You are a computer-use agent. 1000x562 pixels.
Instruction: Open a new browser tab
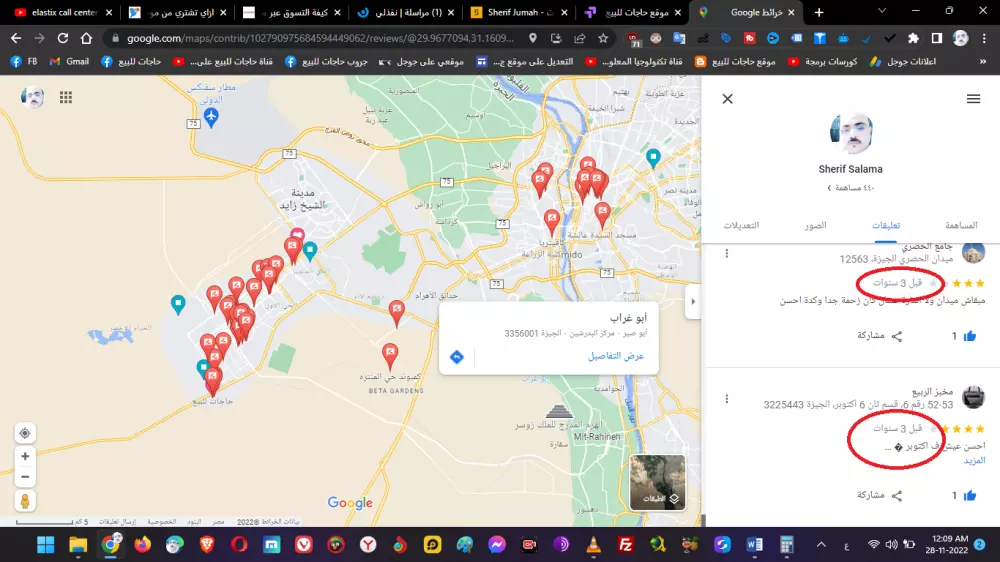(x=819, y=12)
